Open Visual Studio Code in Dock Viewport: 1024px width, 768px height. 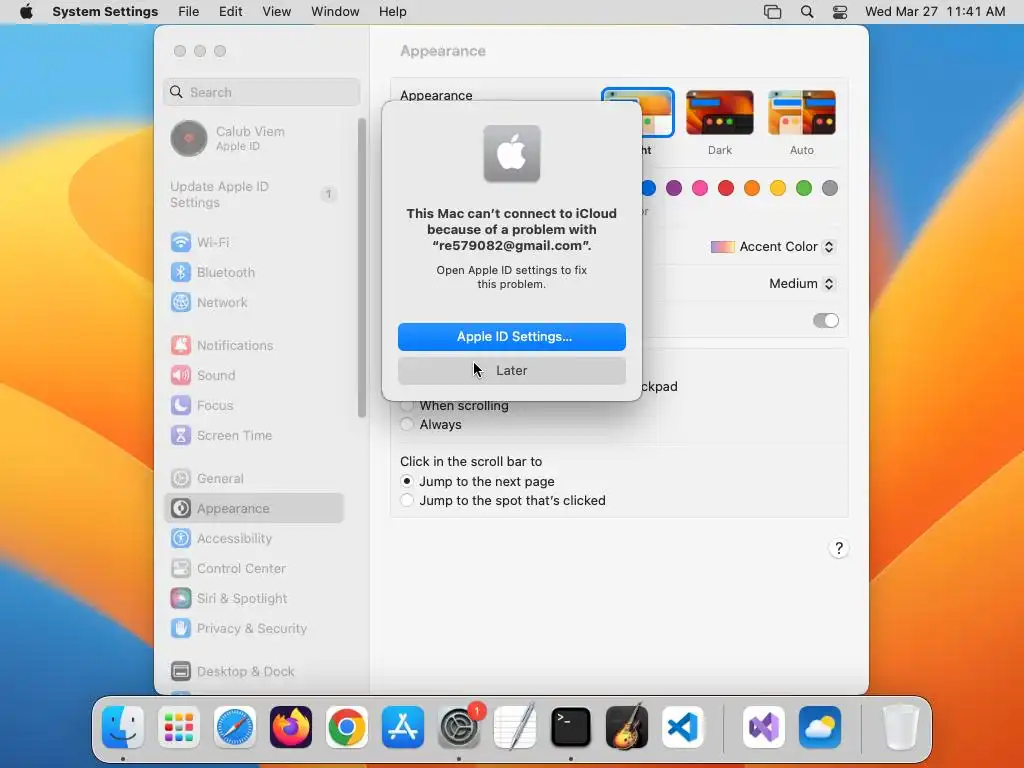point(682,727)
